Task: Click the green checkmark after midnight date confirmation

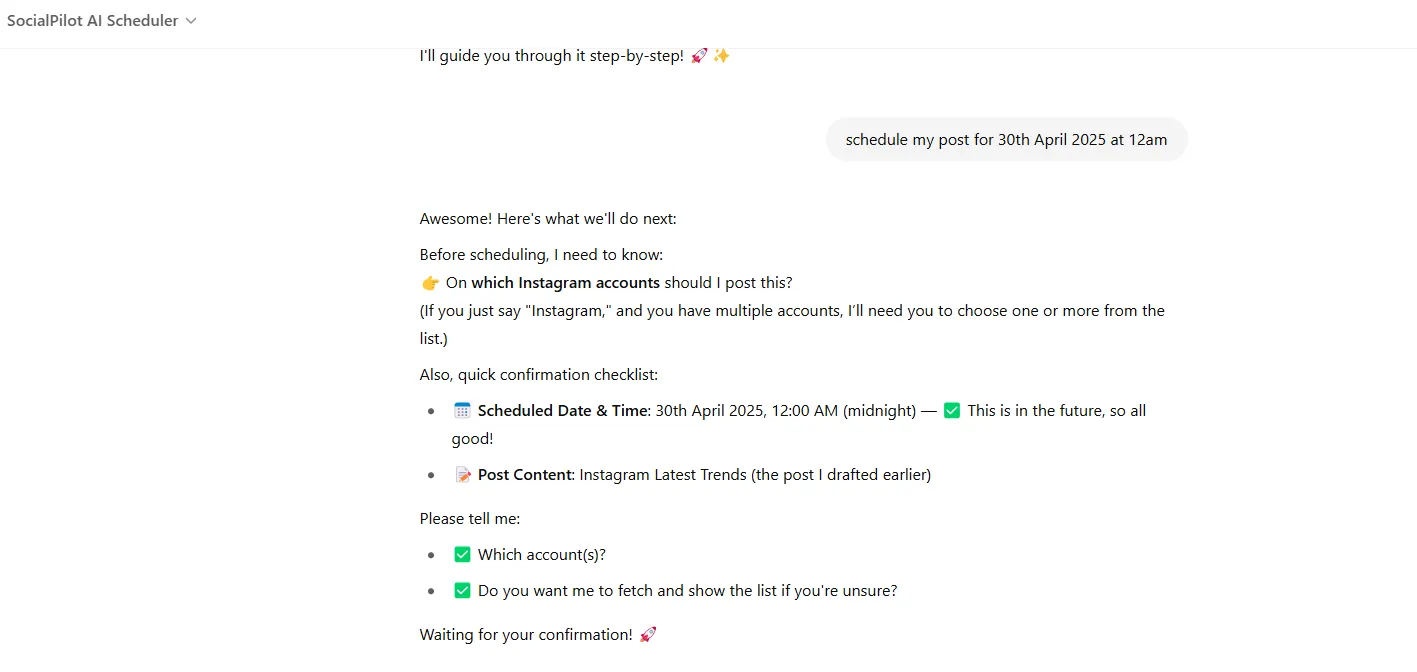Action: point(951,410)
